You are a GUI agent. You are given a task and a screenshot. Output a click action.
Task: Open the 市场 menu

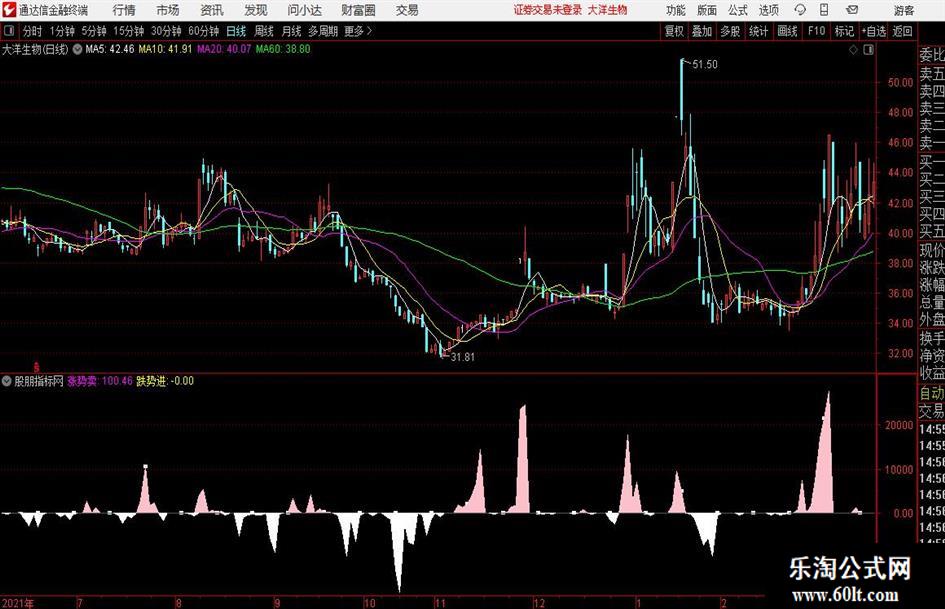168,10
